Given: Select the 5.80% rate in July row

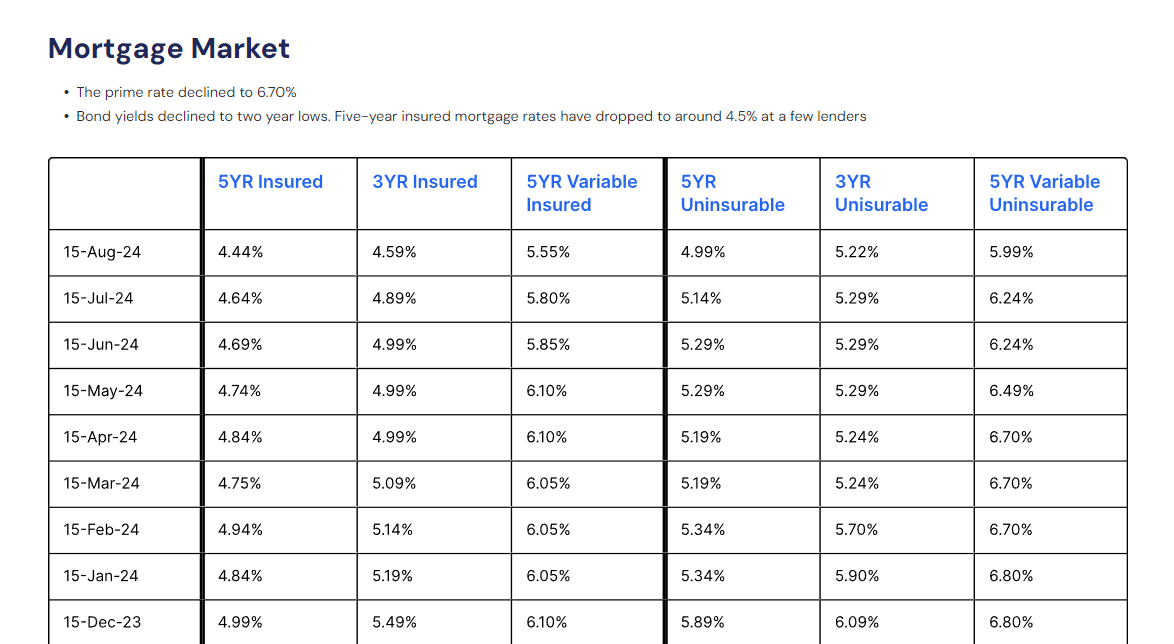Looking at the screenshot, I should pos(548,298).
